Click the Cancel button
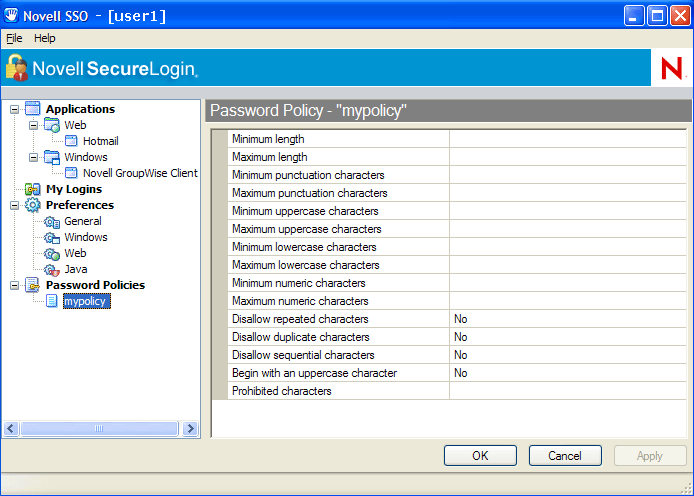This screenshot has height=496, width=694. (x=565, y=455)
